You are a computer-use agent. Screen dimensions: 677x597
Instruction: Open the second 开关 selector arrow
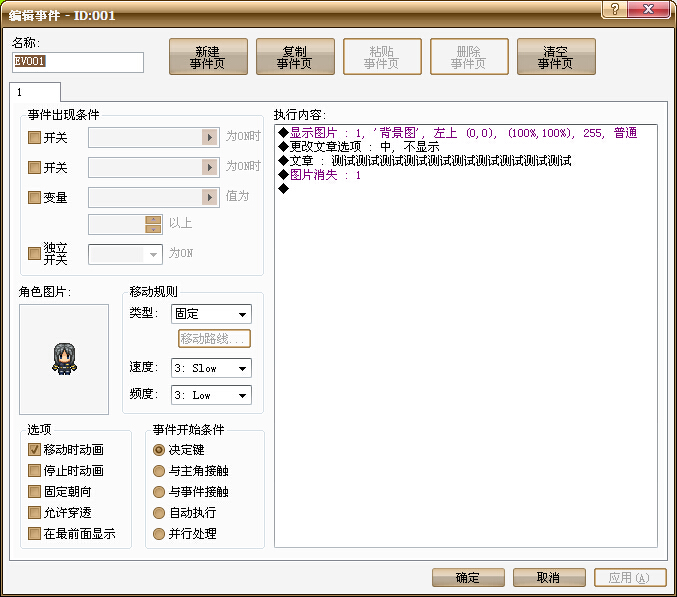(x=210, y=167)
